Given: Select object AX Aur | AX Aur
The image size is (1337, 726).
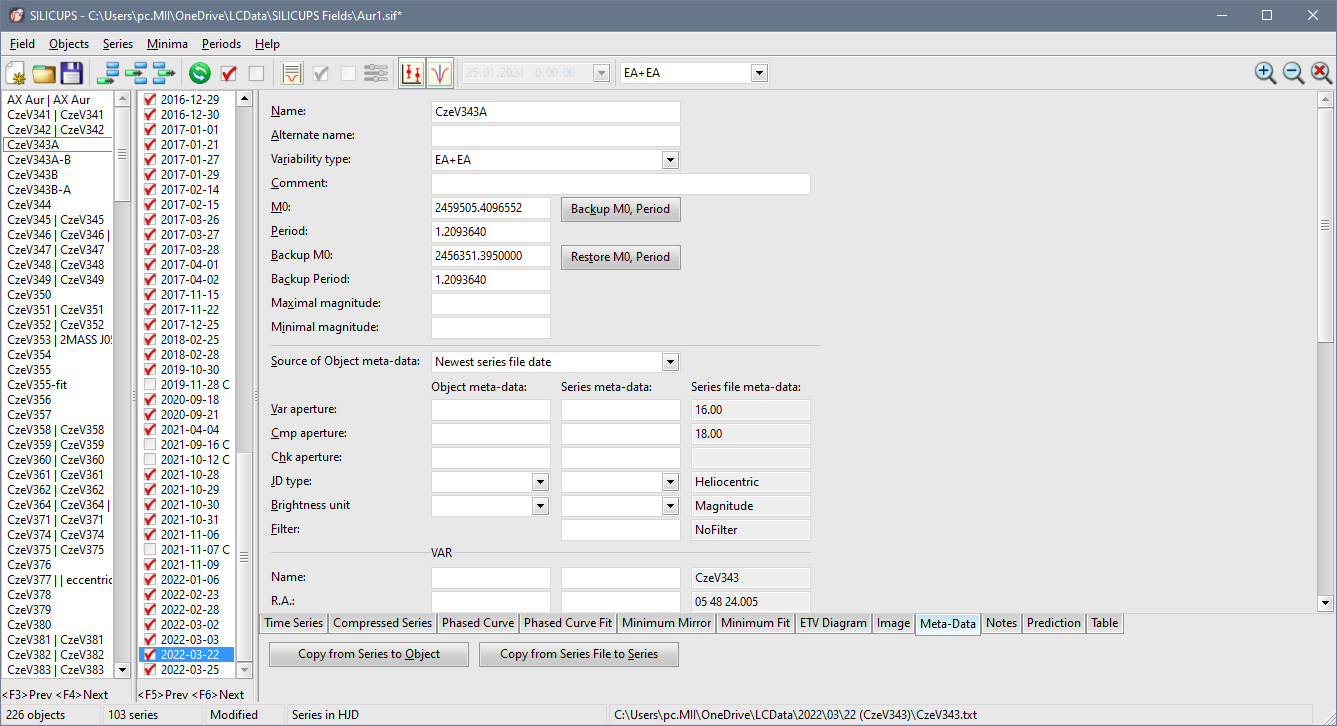Looking at the screenshot, I should pyautogui.click(x=49, y=100).
